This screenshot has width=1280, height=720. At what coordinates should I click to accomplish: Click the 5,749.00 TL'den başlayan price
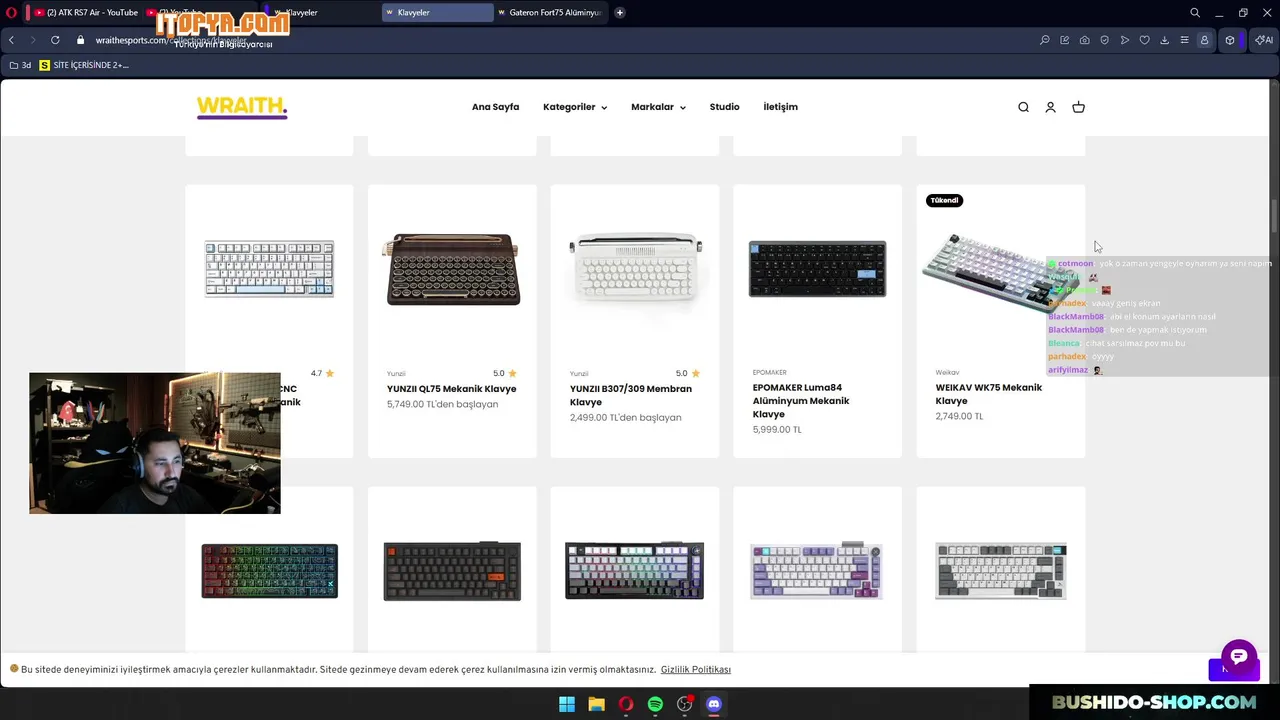pos(442,404)
